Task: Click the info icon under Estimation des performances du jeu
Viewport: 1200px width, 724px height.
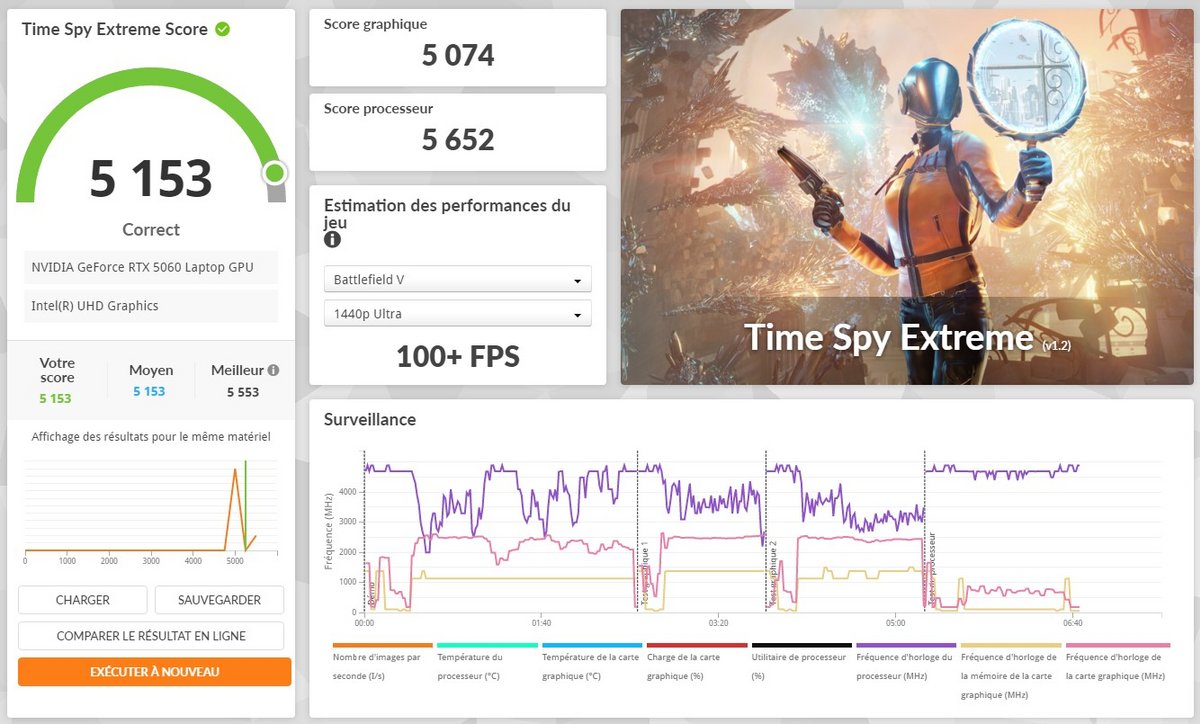Action: (332, 240)
